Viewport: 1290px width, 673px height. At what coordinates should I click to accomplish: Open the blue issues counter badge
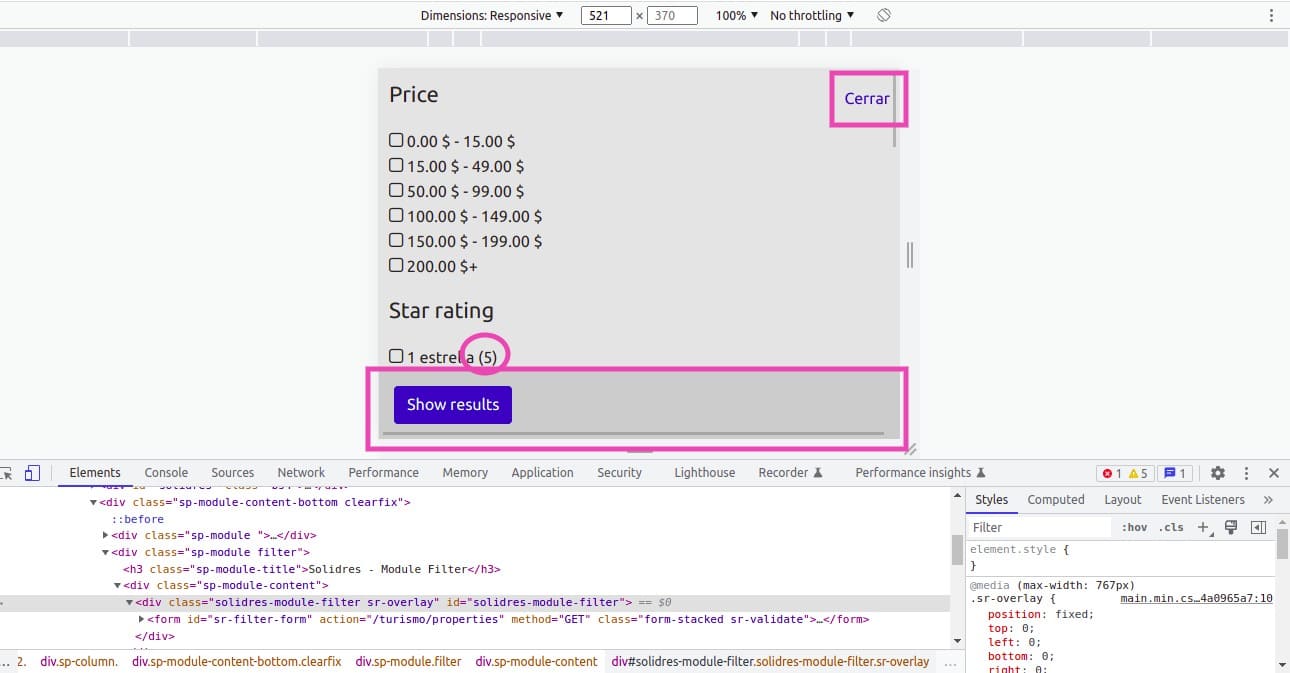click(1175, 473)
